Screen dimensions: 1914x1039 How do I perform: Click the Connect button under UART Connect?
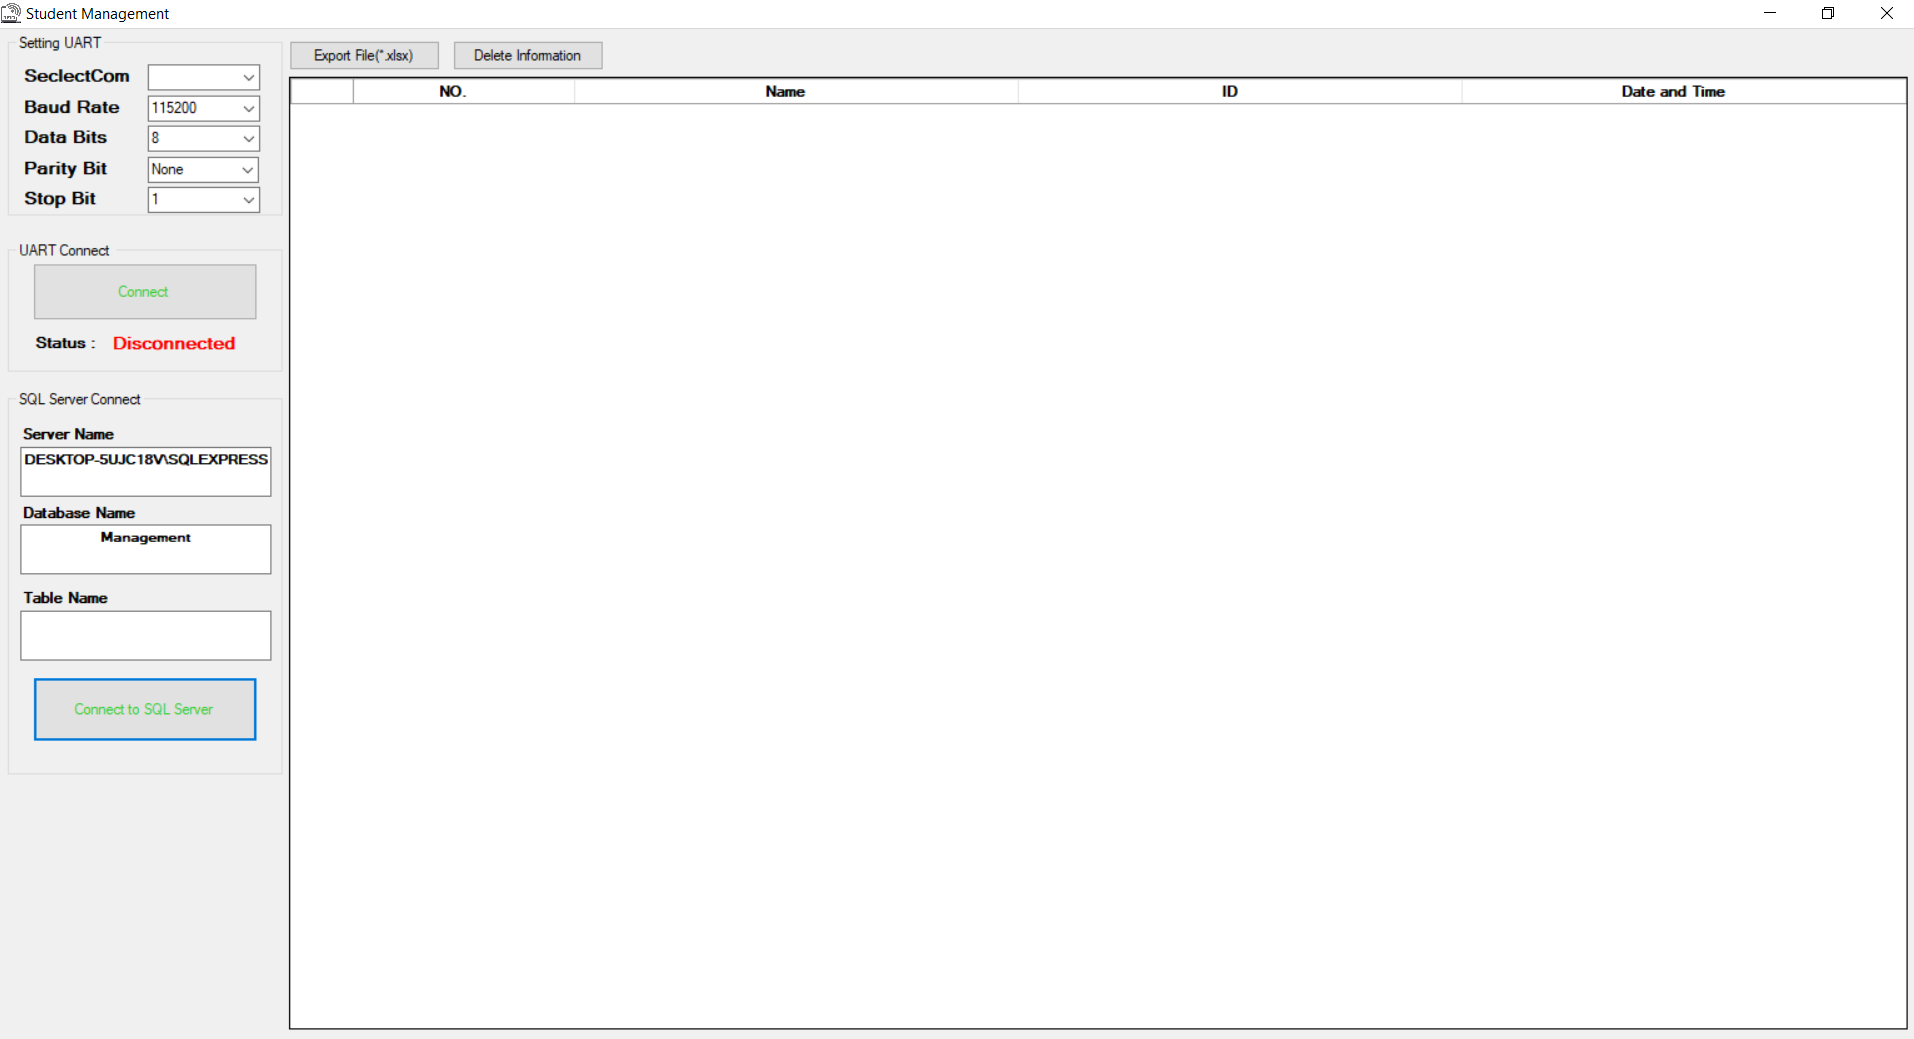[x=144, y=291]
